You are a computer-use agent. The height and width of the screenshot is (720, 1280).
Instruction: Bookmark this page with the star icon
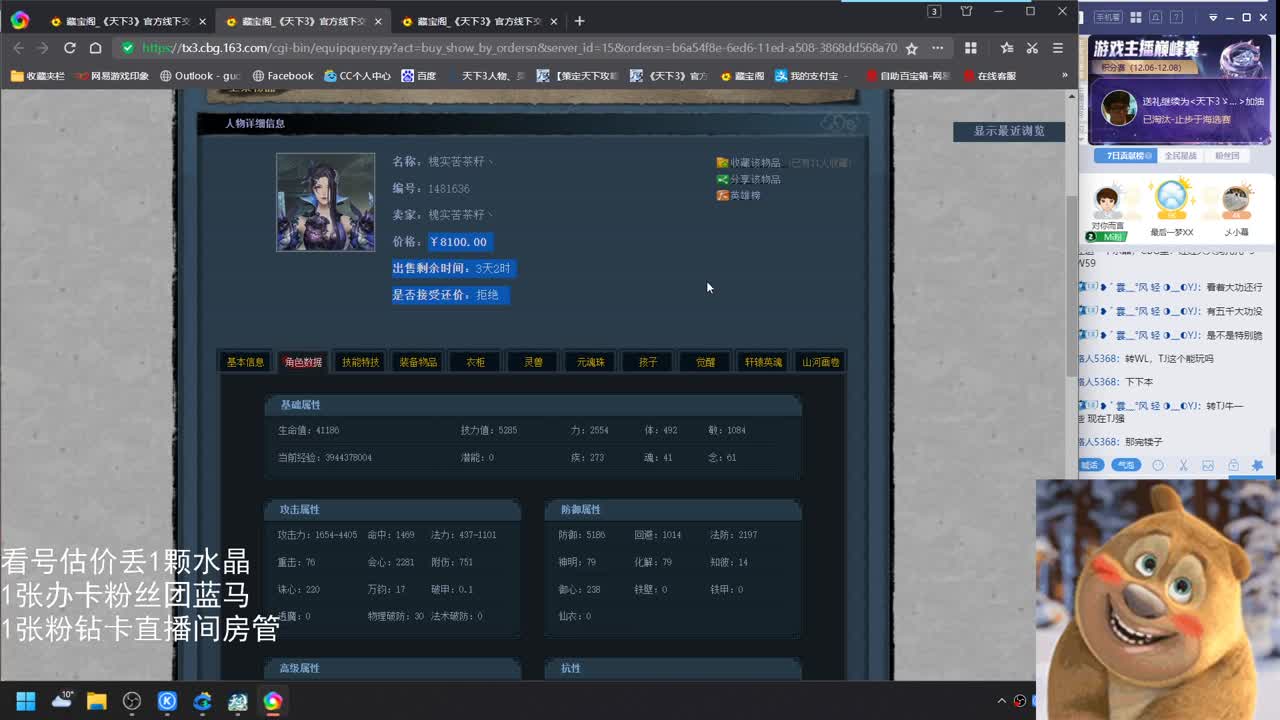911,48
